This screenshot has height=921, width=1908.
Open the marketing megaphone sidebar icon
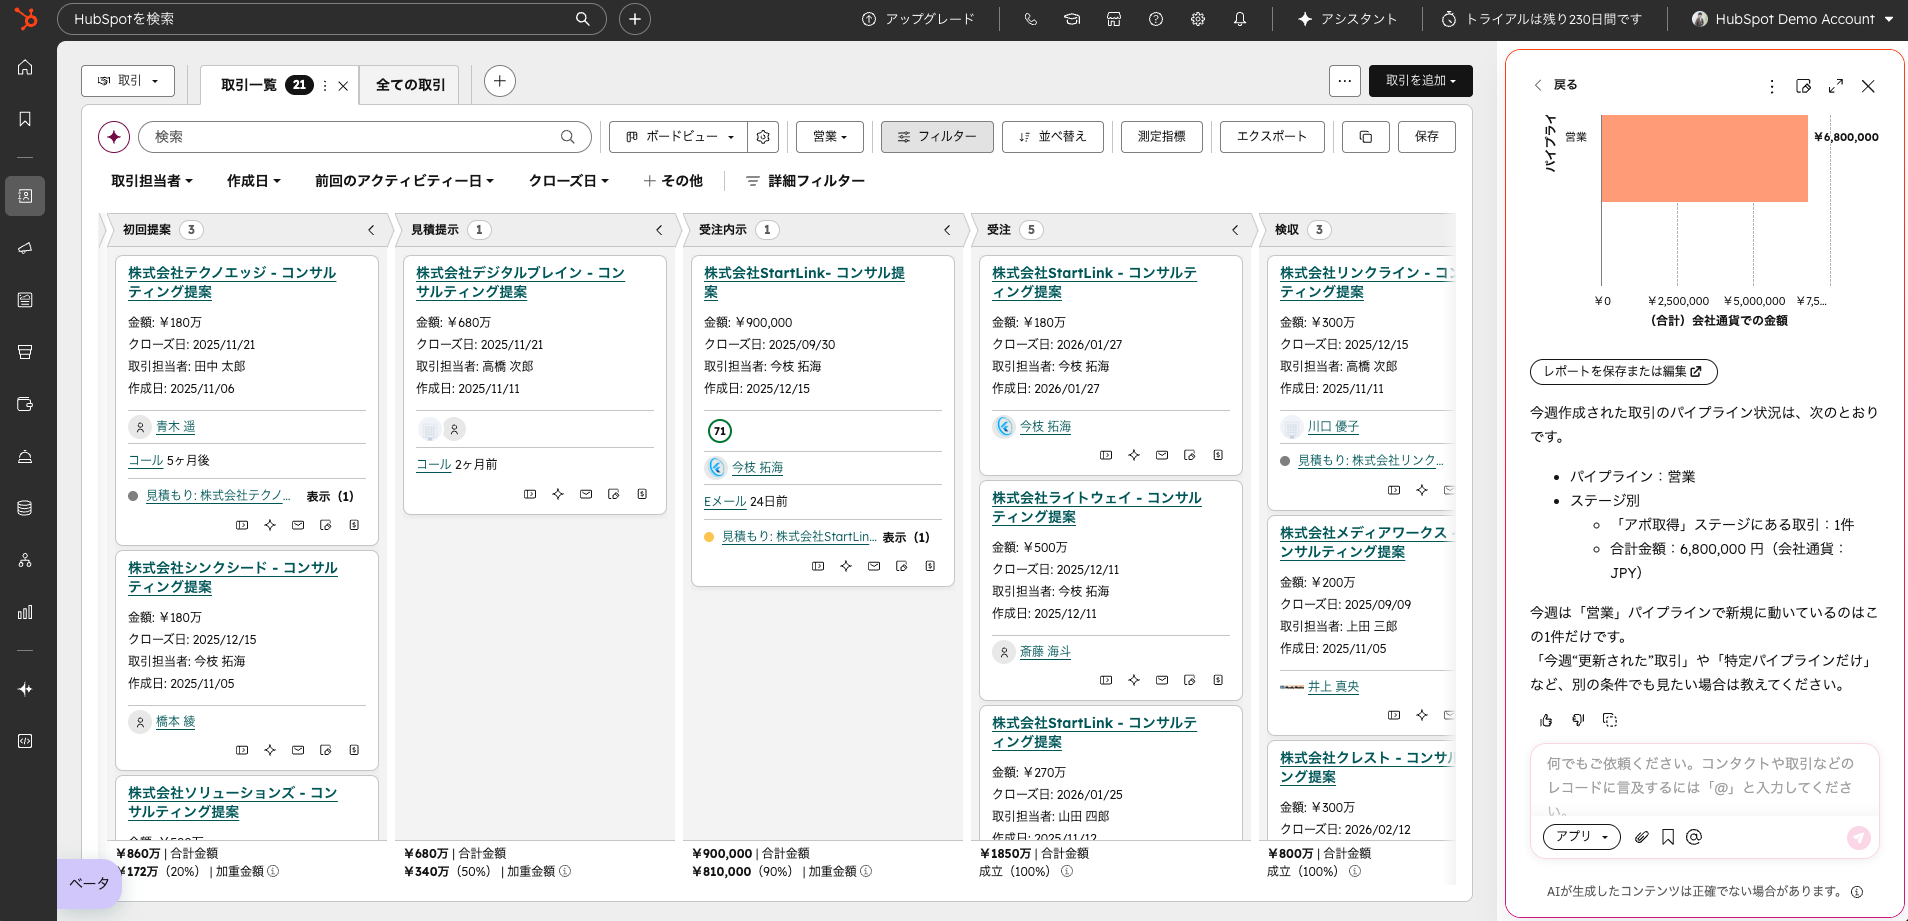(25, 248)
